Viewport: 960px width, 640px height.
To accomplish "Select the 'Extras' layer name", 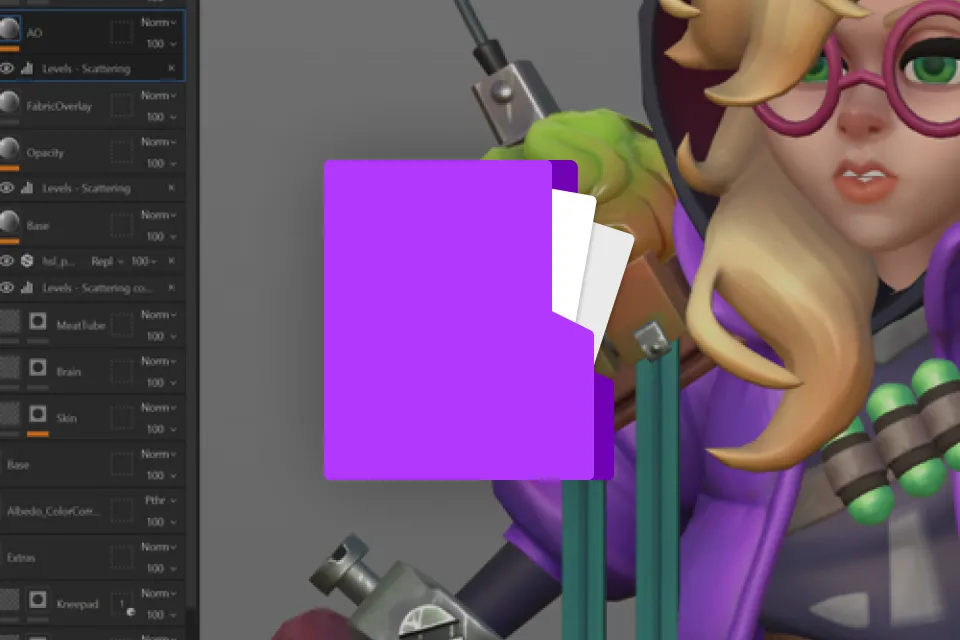I will (21, 558).
